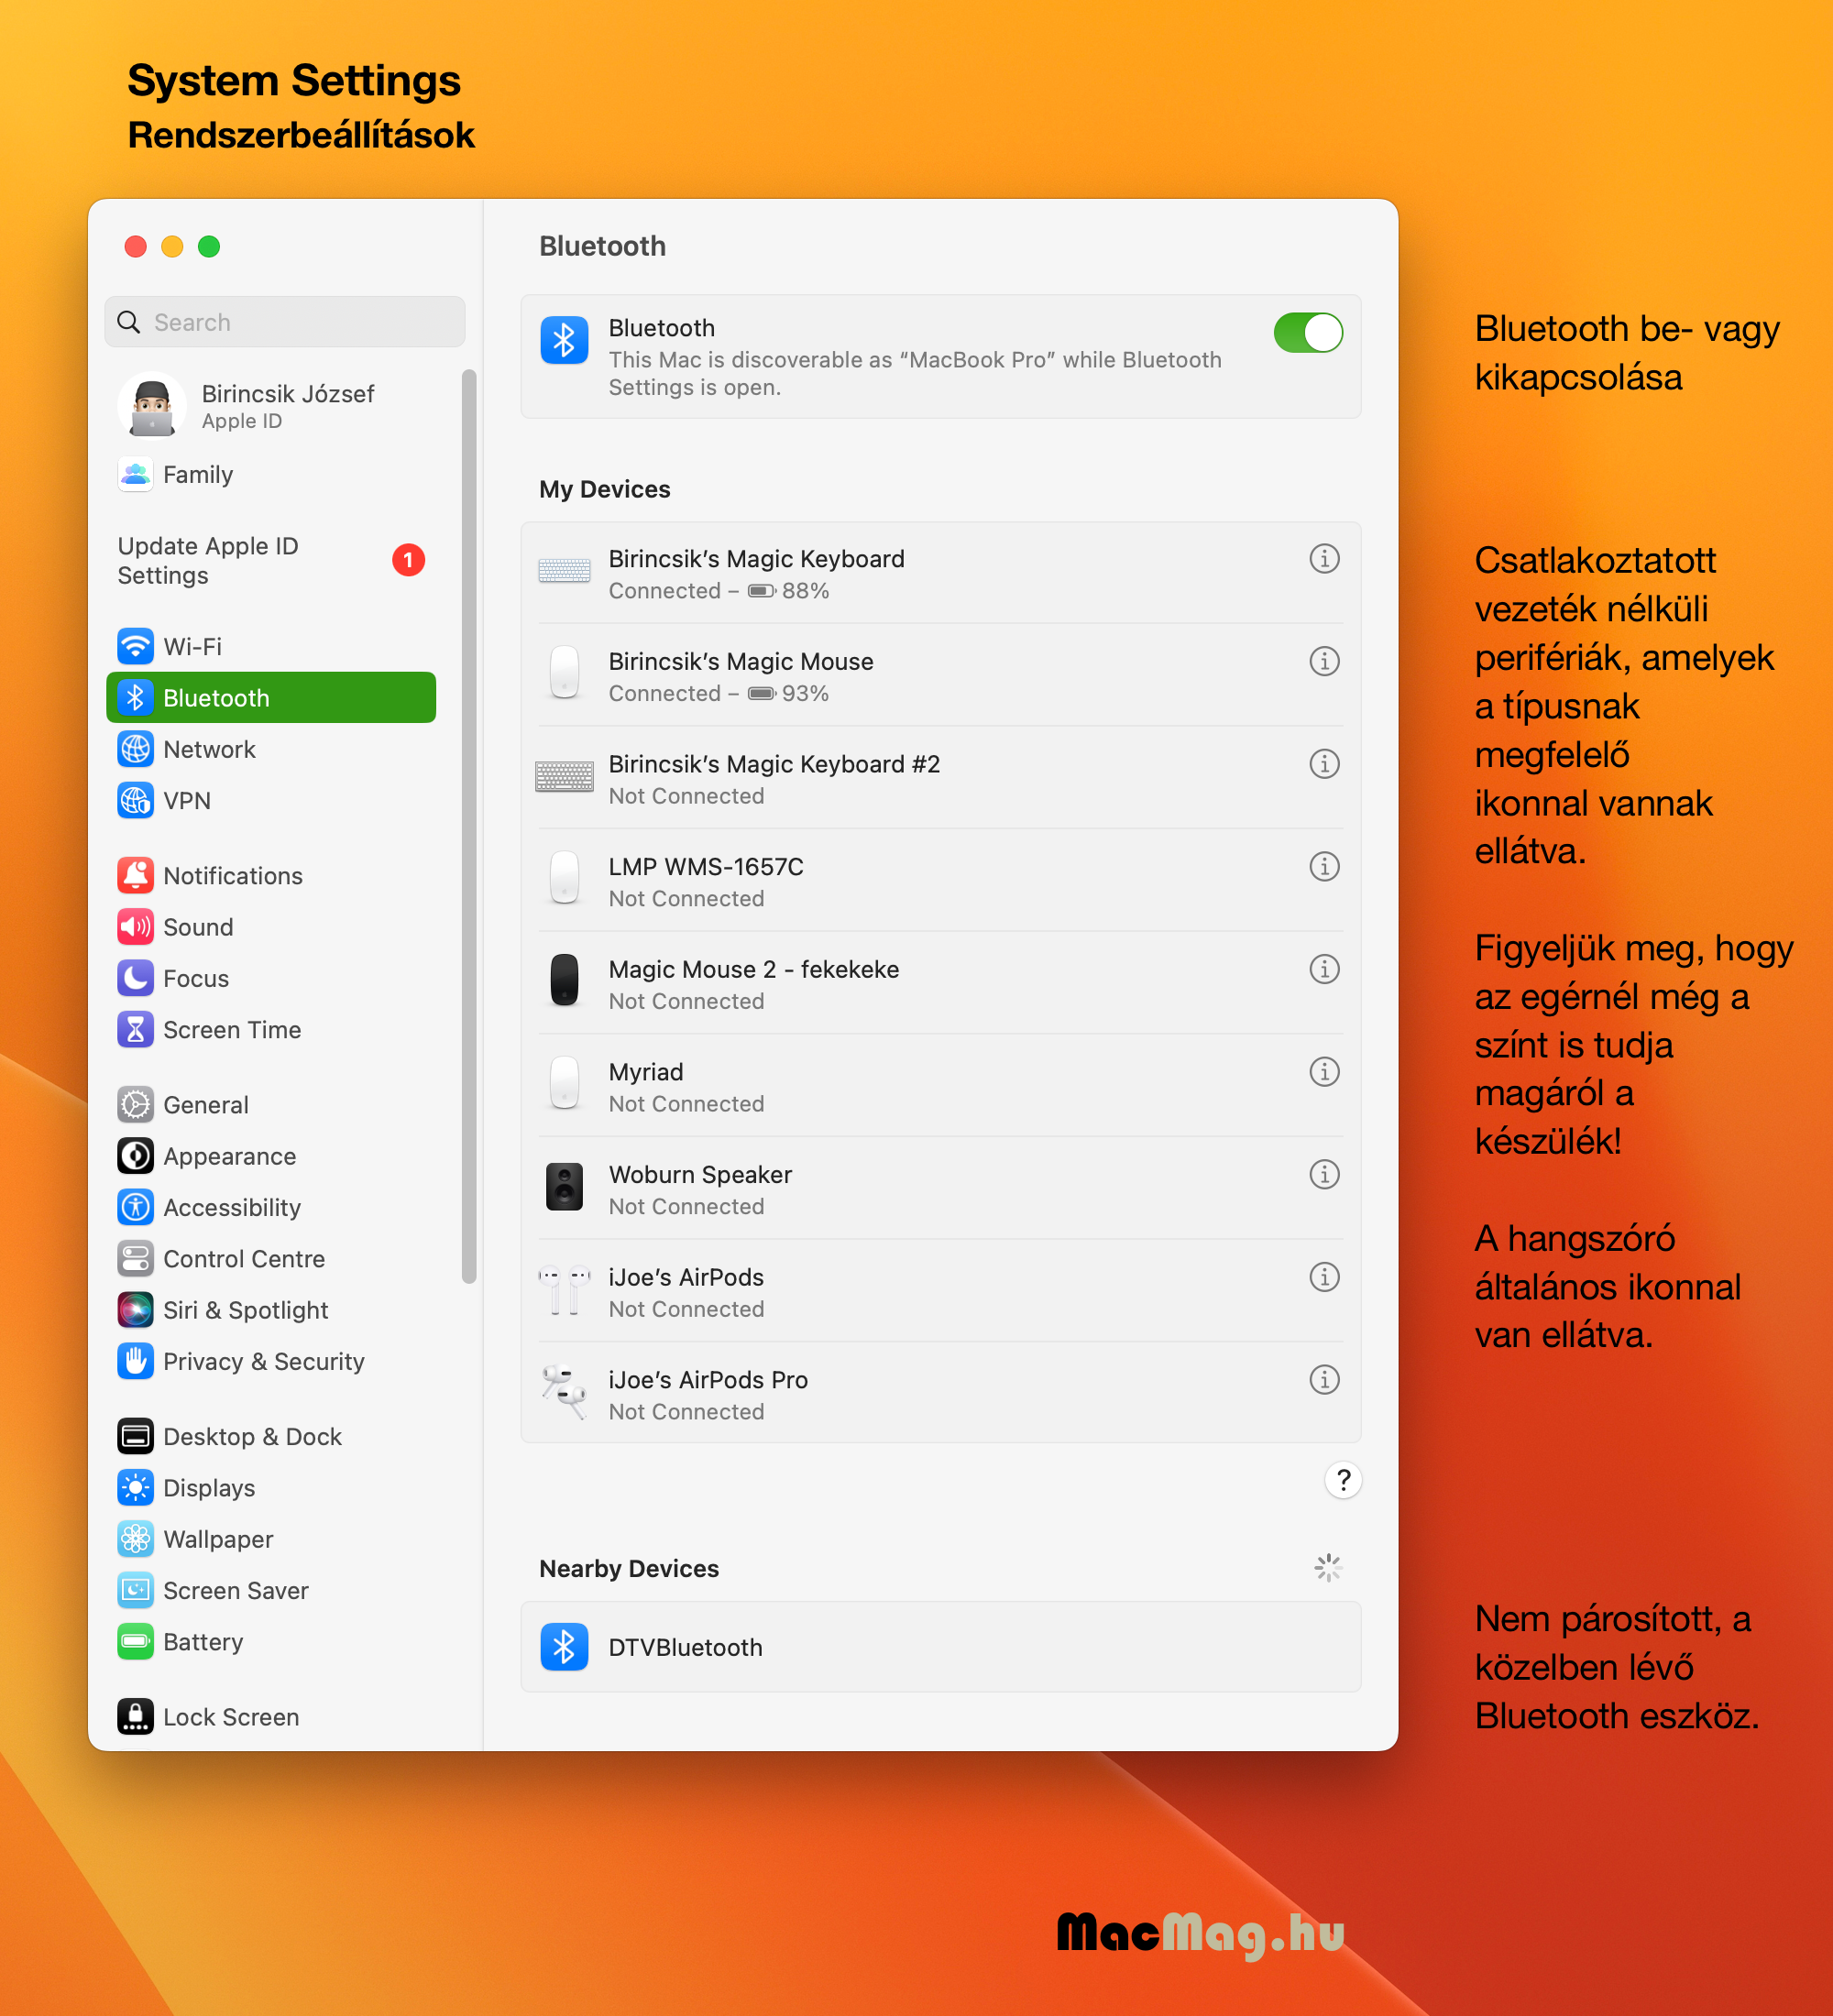Click the red notification badge
The image size is (1833, 2016).
click(408, 560)
